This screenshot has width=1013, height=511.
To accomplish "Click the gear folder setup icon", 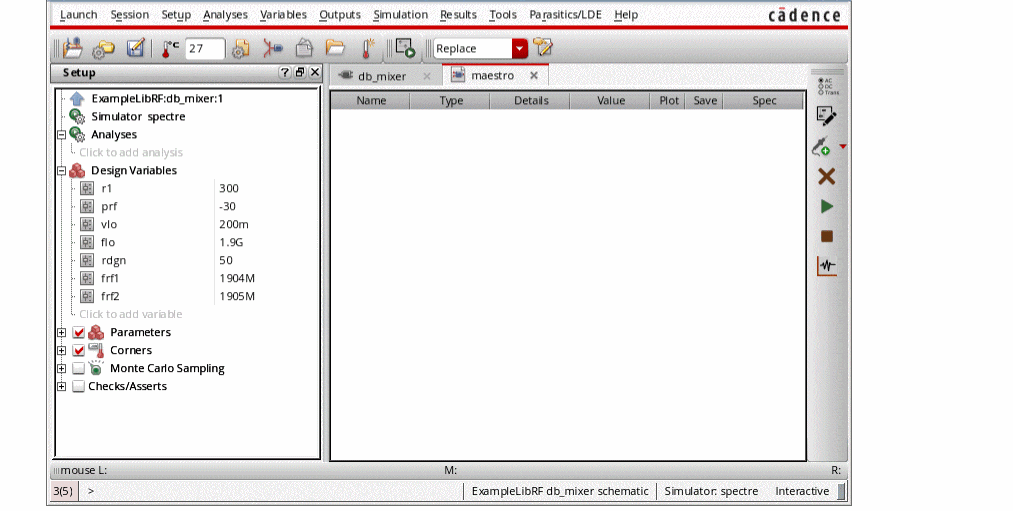I will tap(103, 48).
